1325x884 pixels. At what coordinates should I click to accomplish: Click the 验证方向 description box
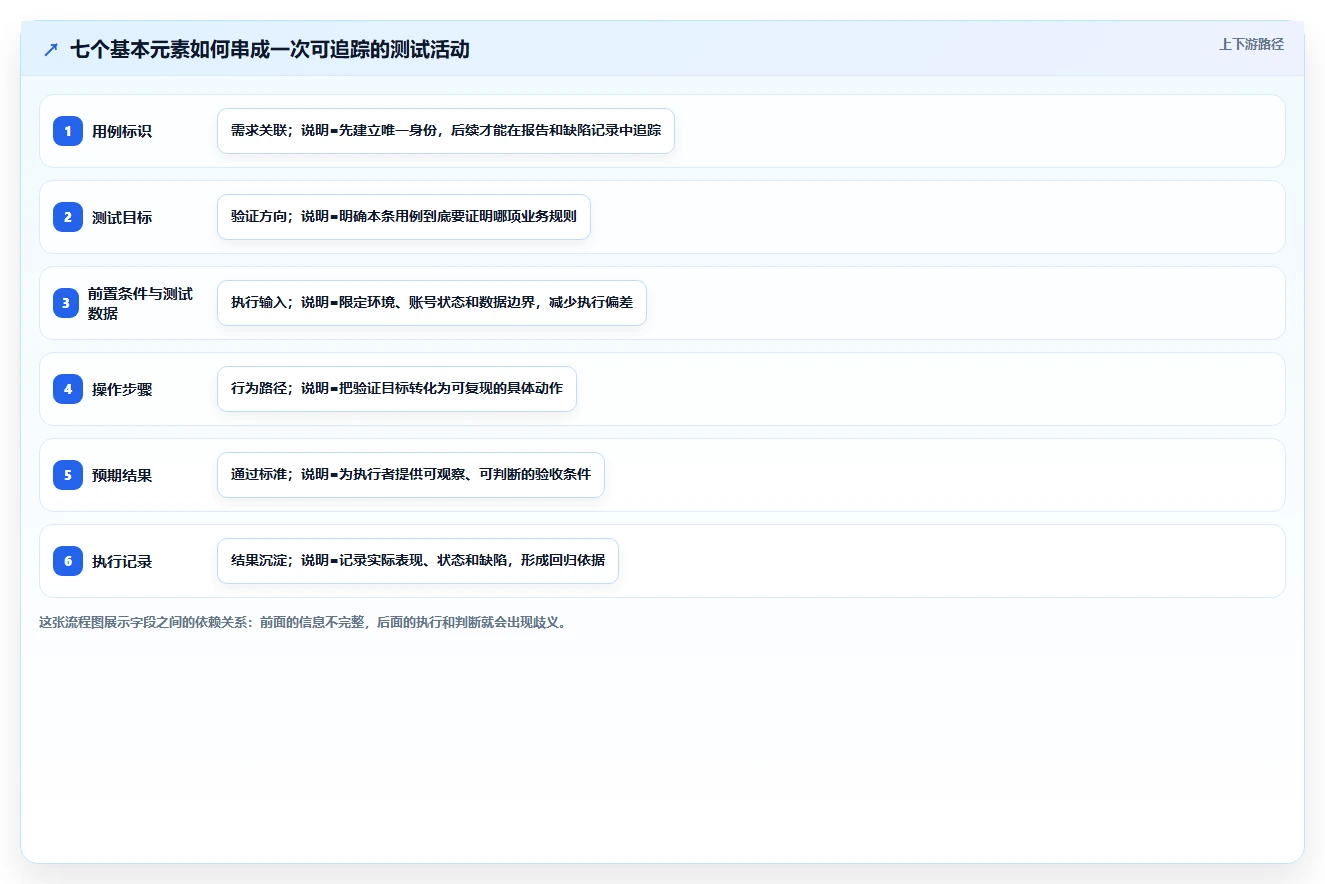click(404, 217)
